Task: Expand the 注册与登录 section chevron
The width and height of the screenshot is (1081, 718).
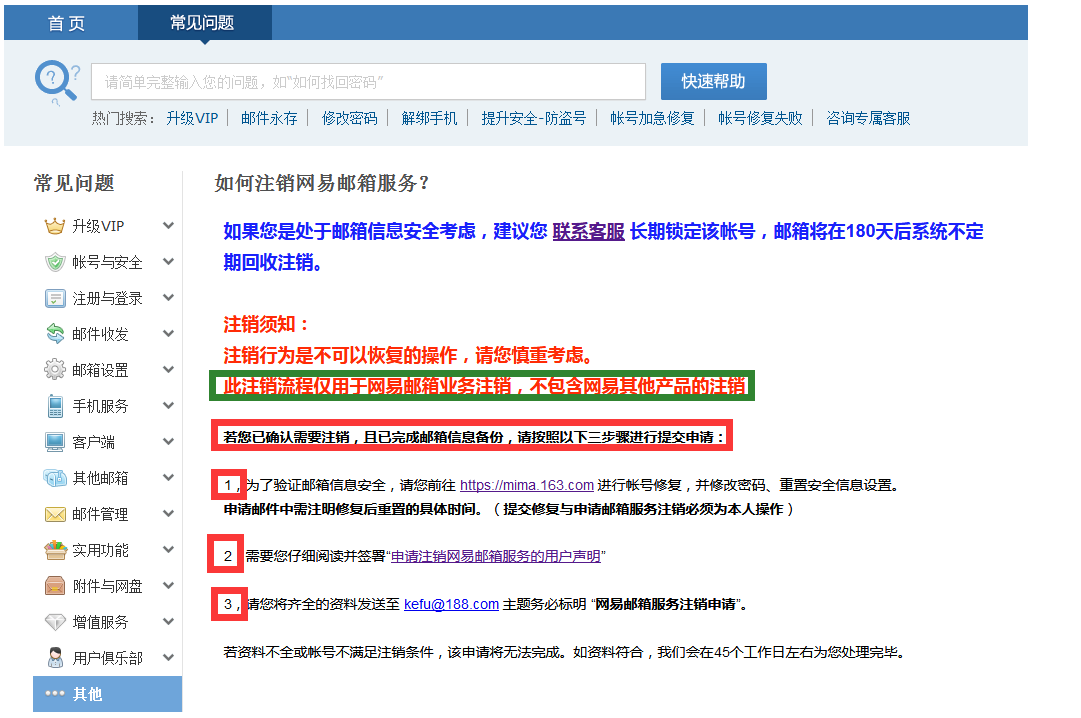Action: click(x=168, y=297)
